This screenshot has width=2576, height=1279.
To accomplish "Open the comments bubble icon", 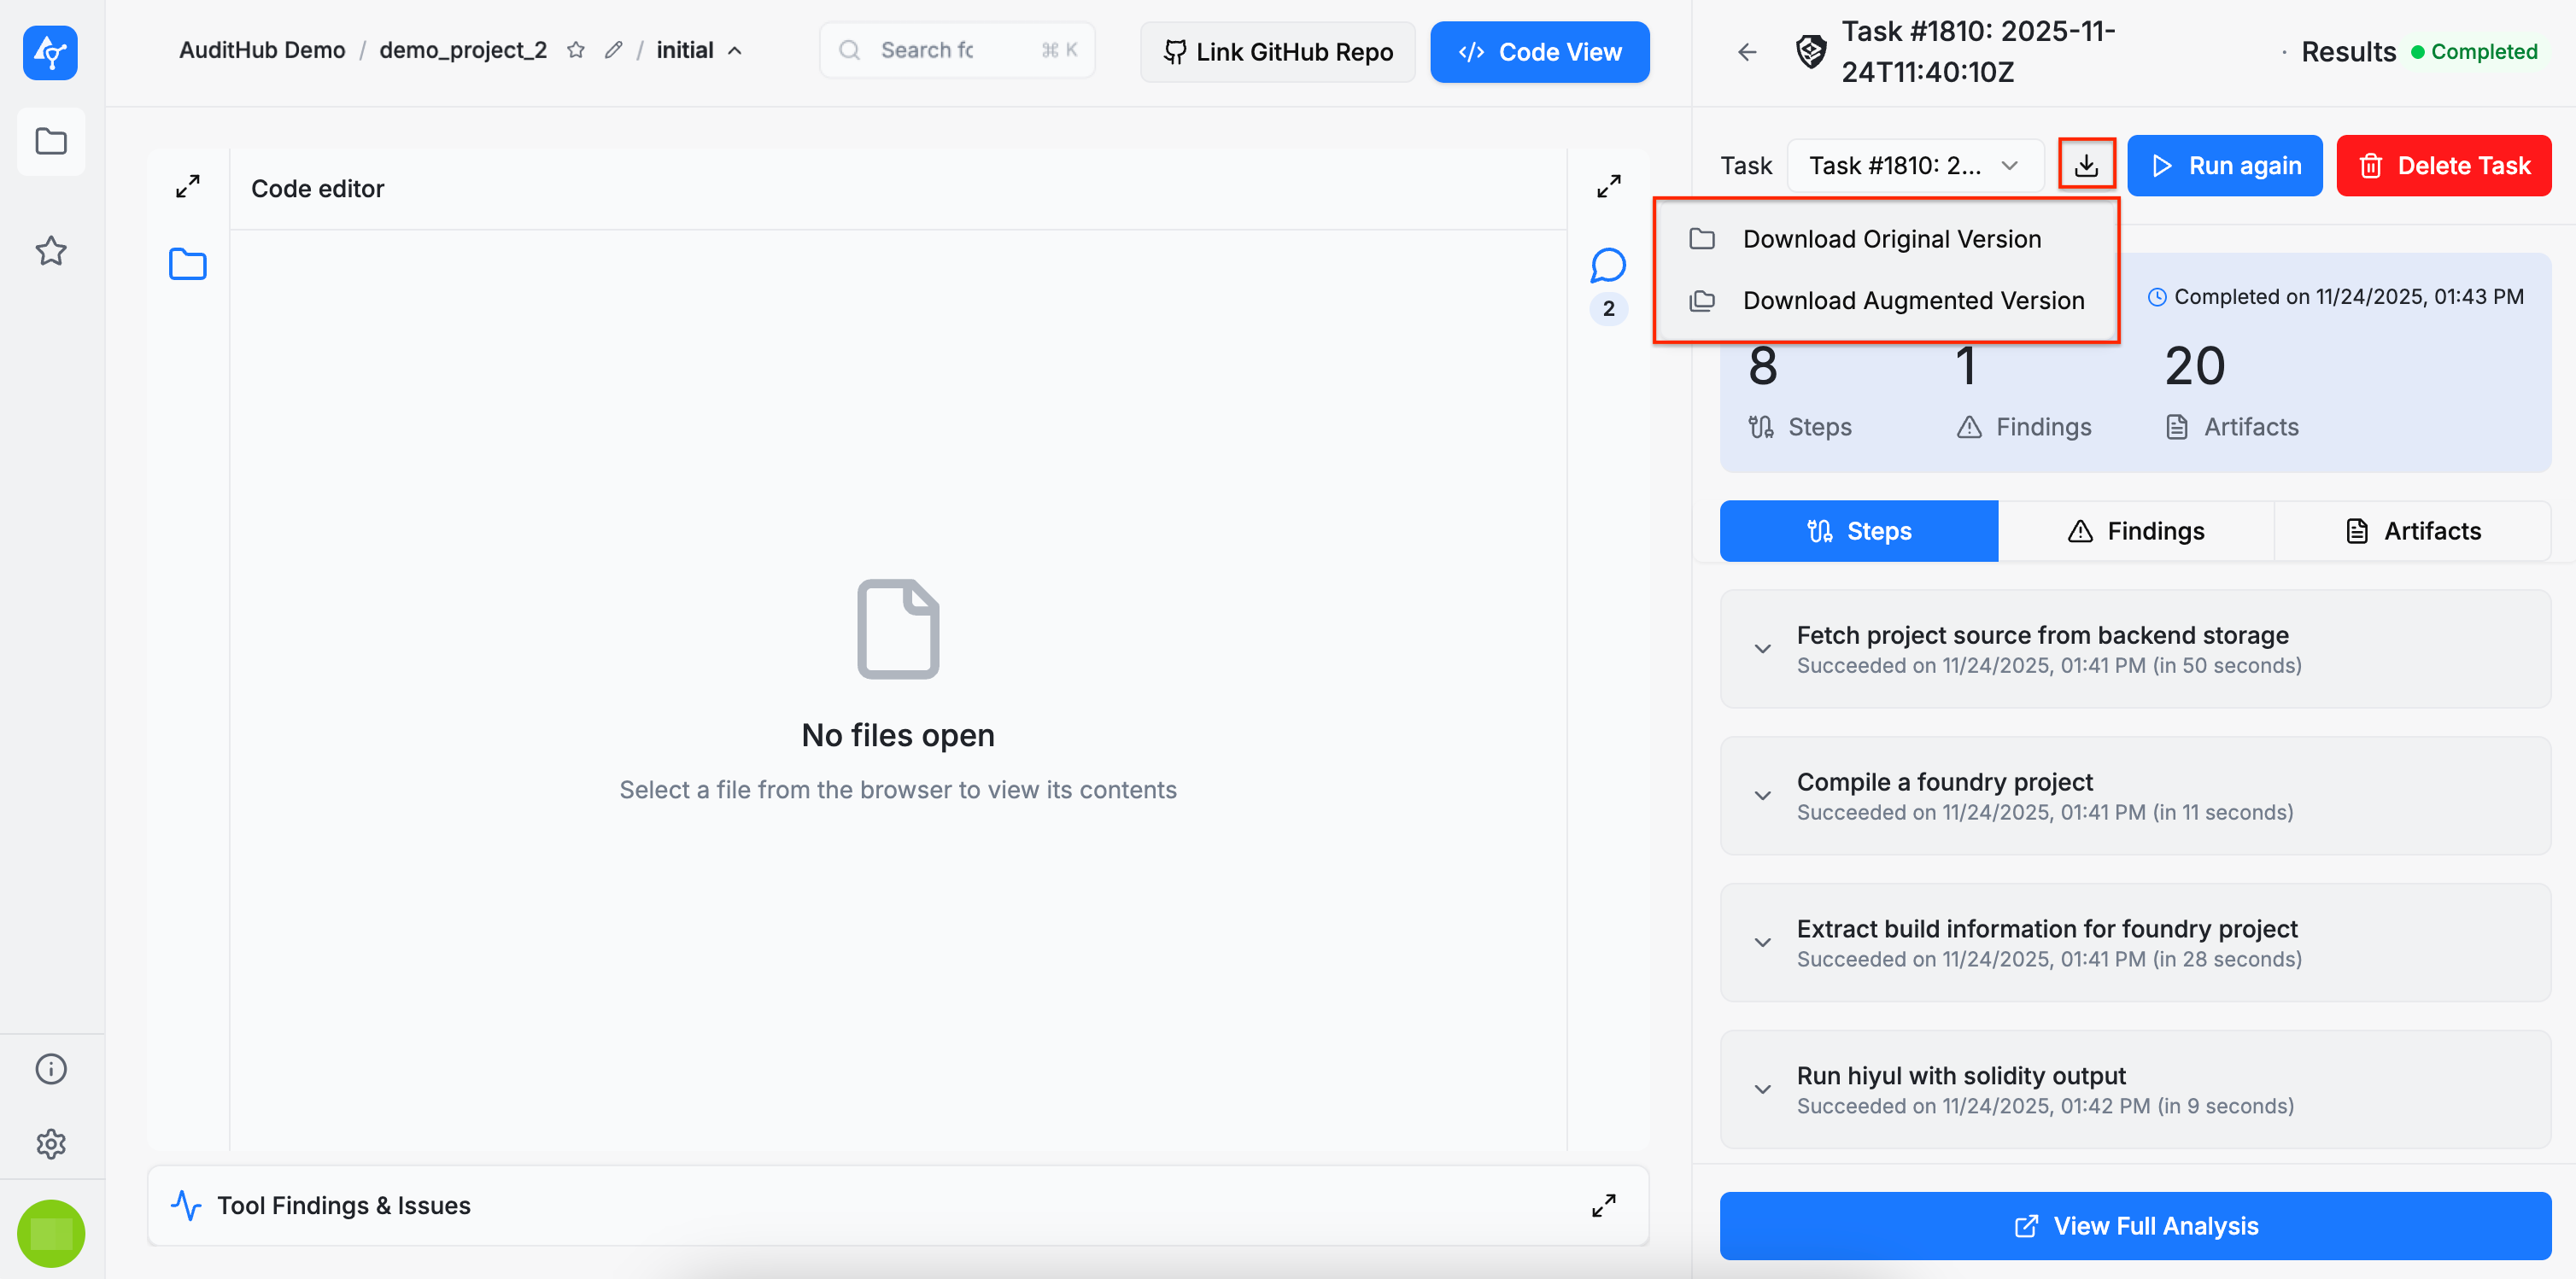I will [x=1608, y=266].
